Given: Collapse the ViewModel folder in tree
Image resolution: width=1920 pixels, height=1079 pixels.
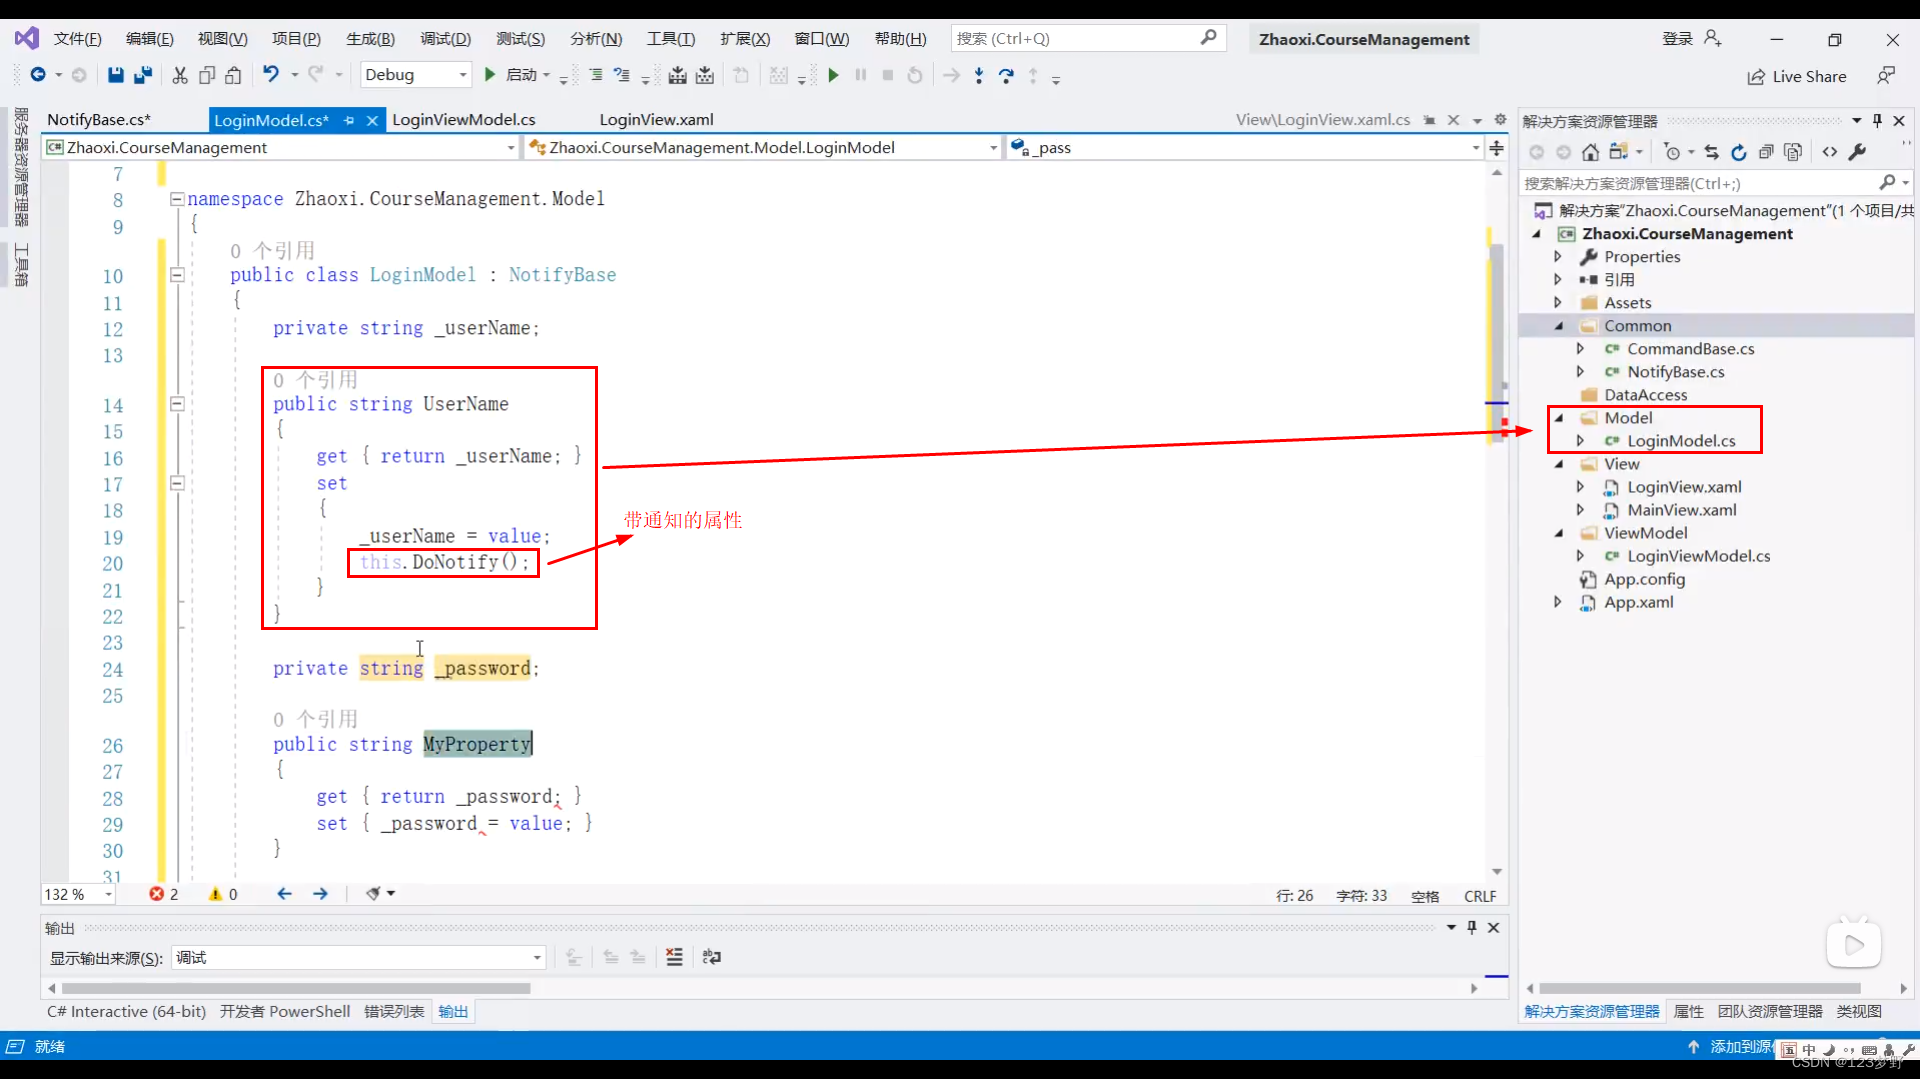Looking at the screenshot, I should click(1559, 533).
